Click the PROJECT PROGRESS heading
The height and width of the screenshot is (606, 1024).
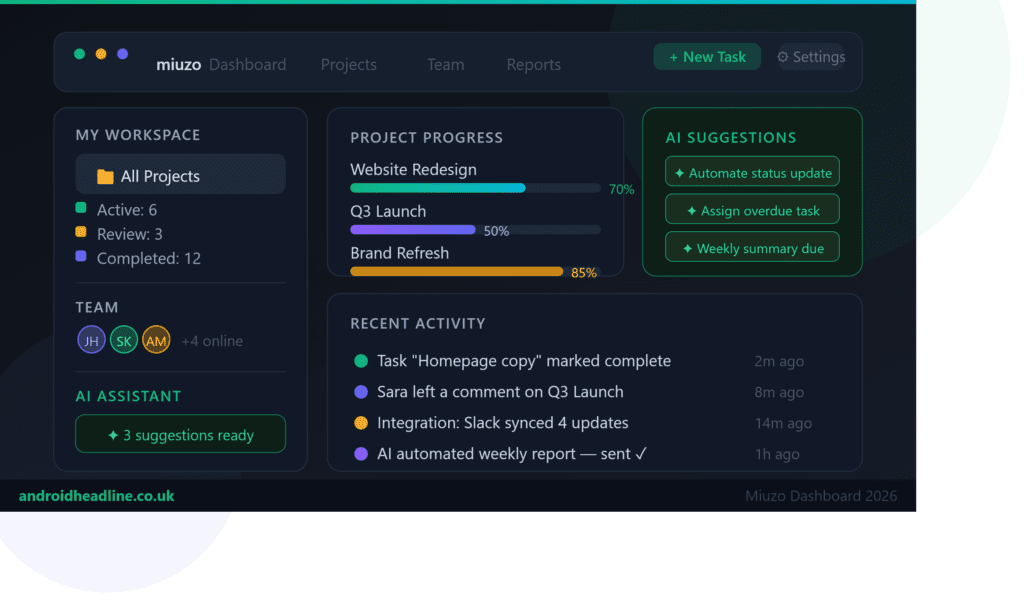coord(426,138)
